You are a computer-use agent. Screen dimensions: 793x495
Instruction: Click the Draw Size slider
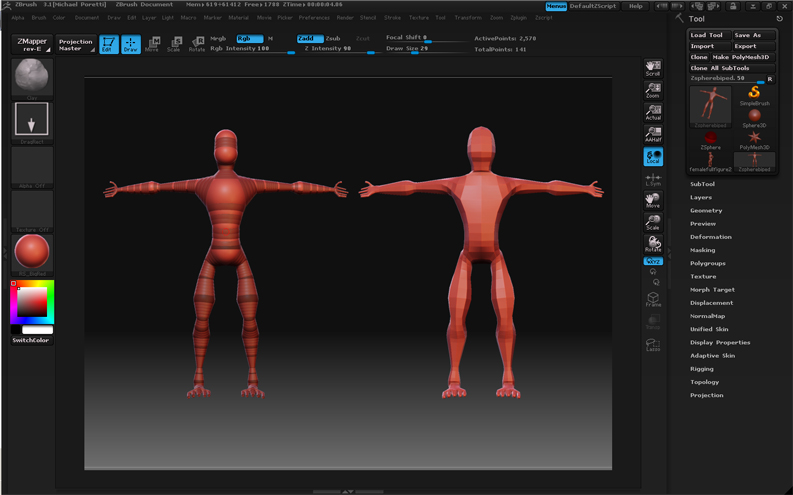click(x=426, y=49)
